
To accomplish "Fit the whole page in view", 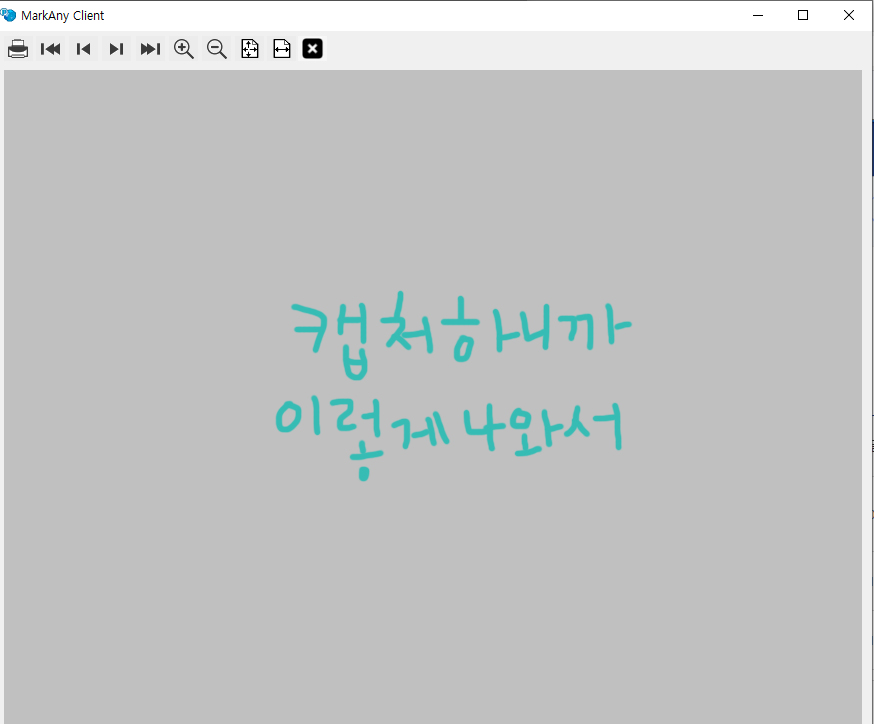I will coord(250,49).
